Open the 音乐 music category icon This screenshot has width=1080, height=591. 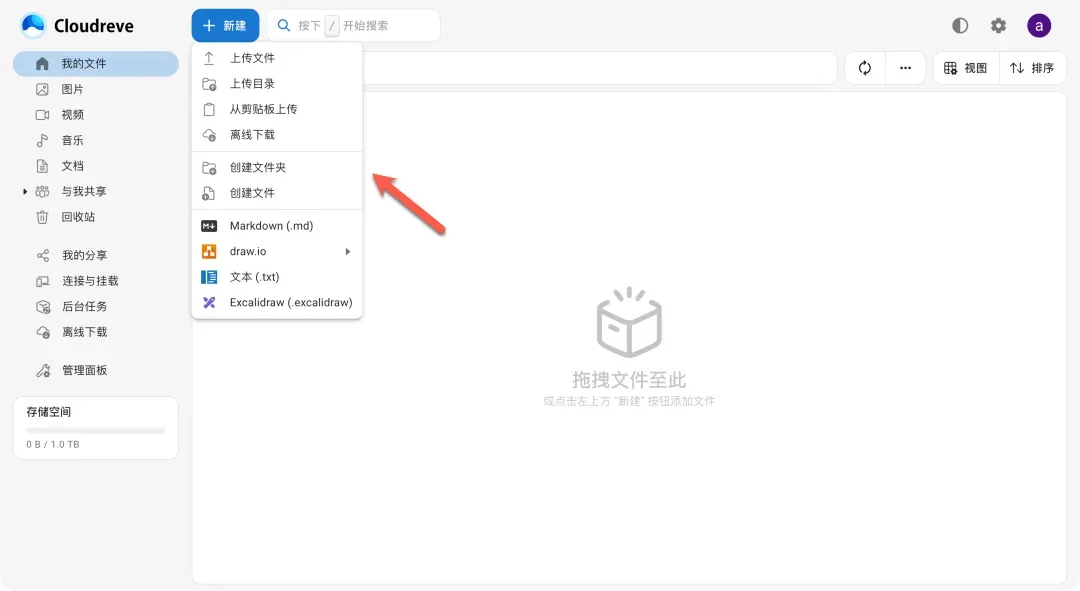point(42,141)
